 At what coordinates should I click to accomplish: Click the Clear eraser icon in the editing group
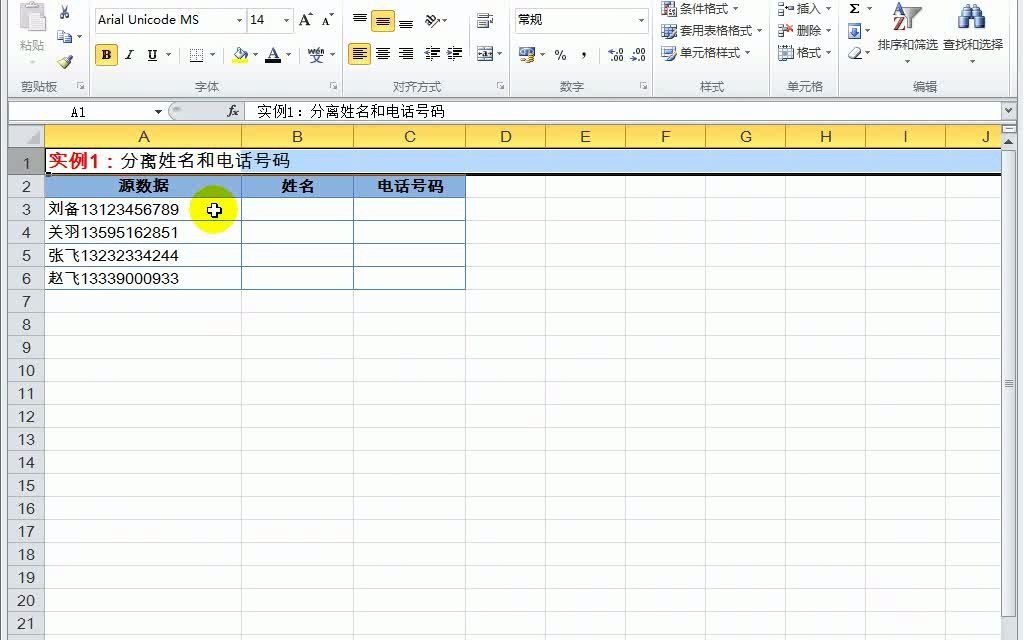(x=855, y=52)
